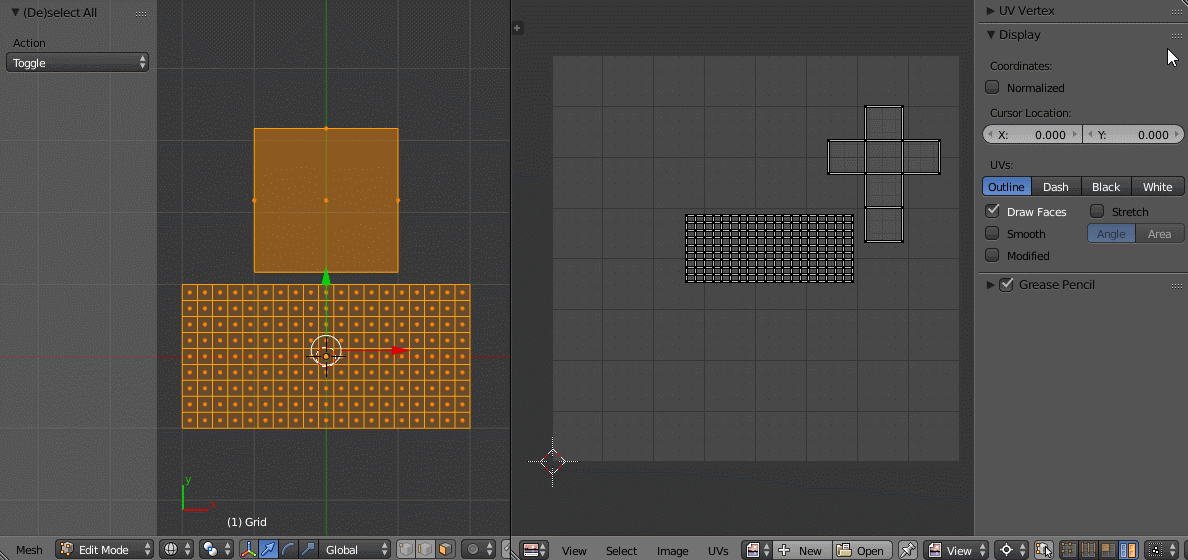Select the scale manipulator icon

[x=308, y=550]
